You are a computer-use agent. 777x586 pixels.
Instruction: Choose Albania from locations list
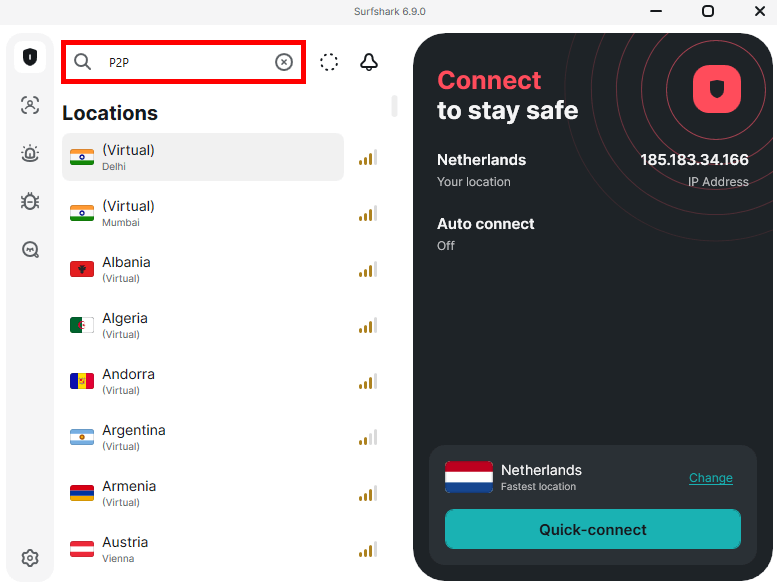[x=203, y=269]
